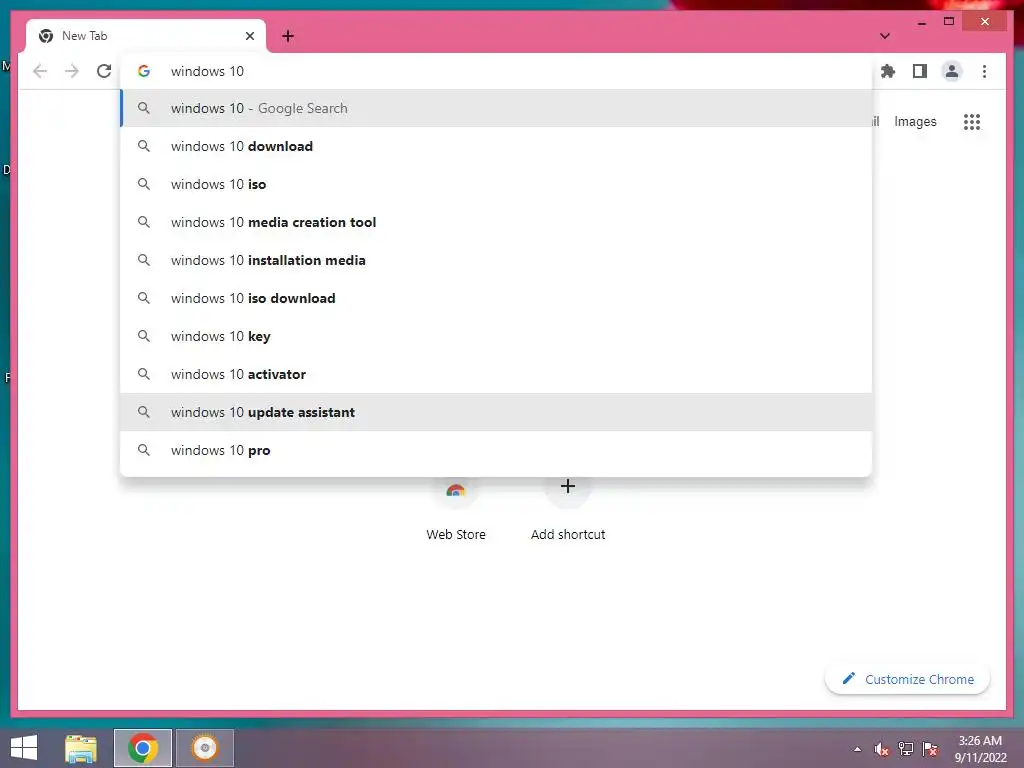Open the Google apps grid
1024x768 pixels.
[x=972, y=121]
